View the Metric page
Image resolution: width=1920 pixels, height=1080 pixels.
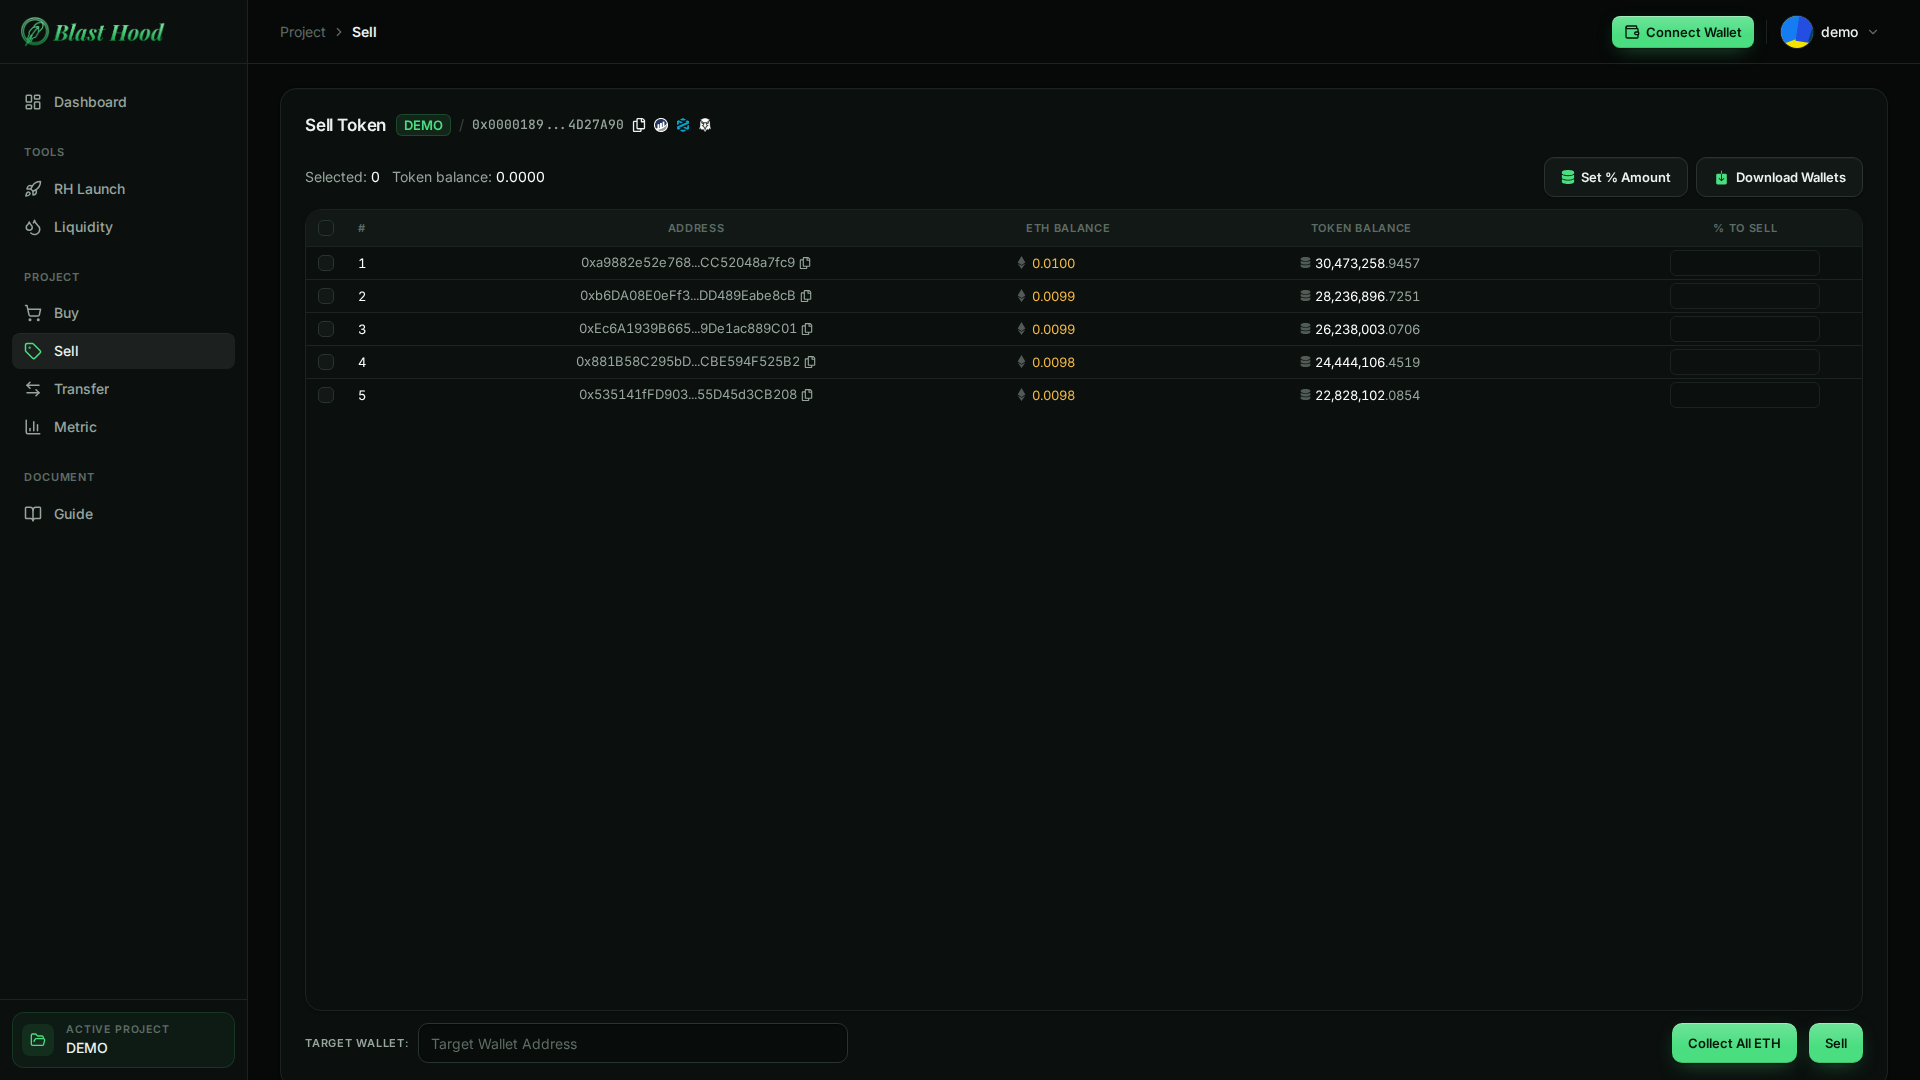coord(123,427)
